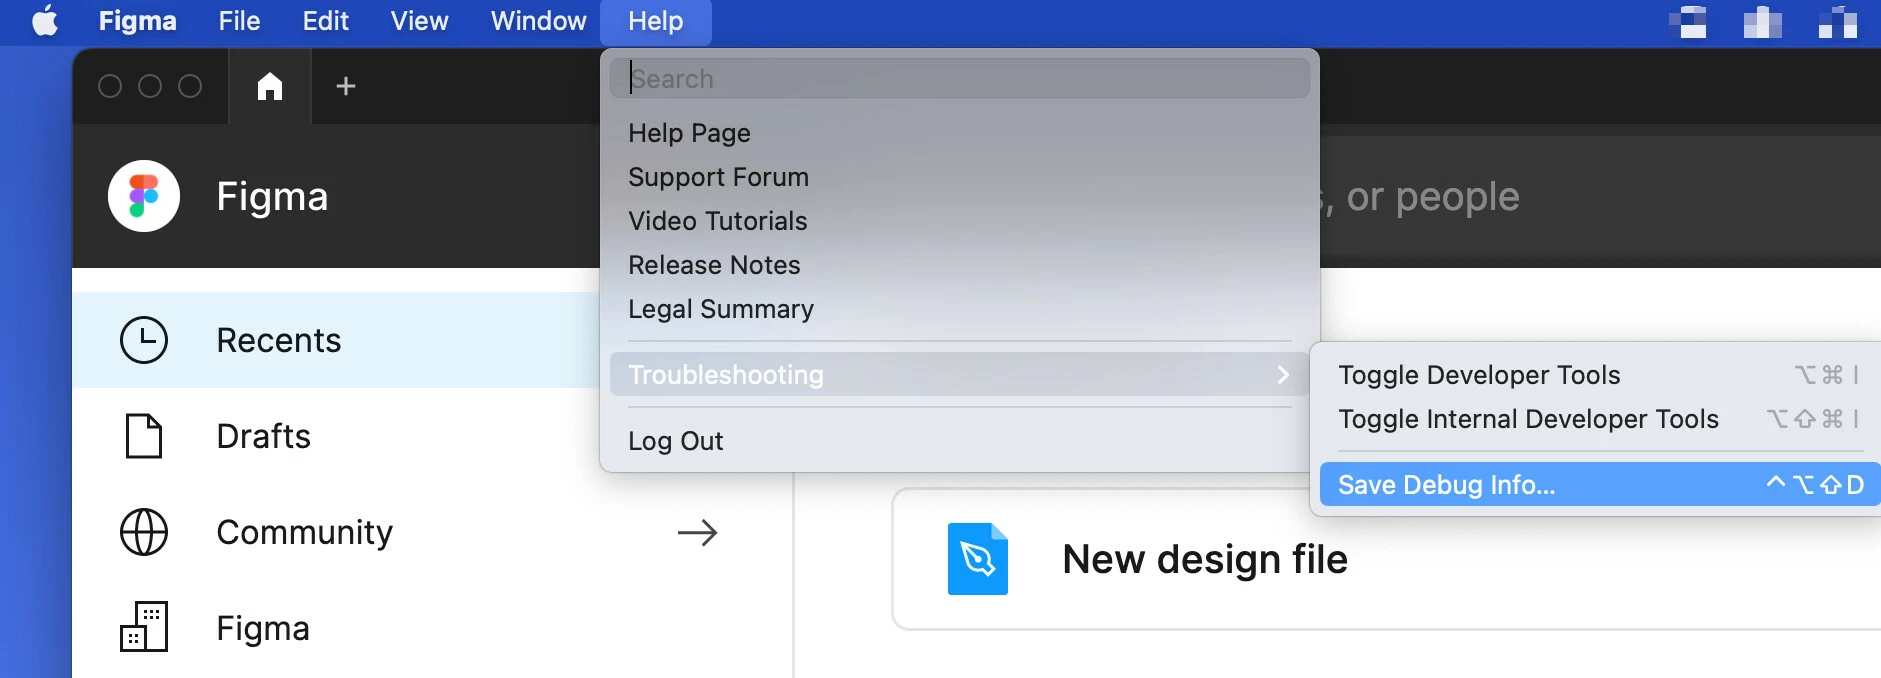This screenshot has width=1881, height=678.
Task: Click the Recents clock icon
Action: tap(144, 340)
